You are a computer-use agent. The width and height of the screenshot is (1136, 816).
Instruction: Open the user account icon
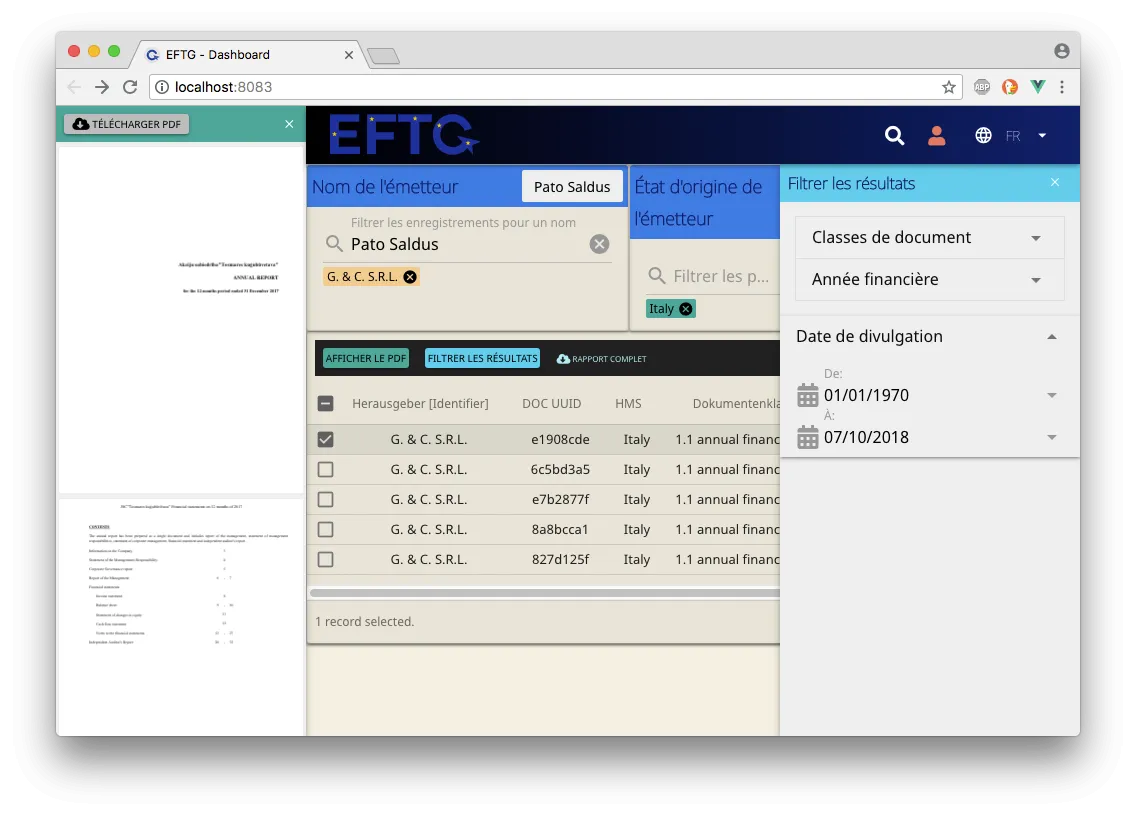pos(936,136)
